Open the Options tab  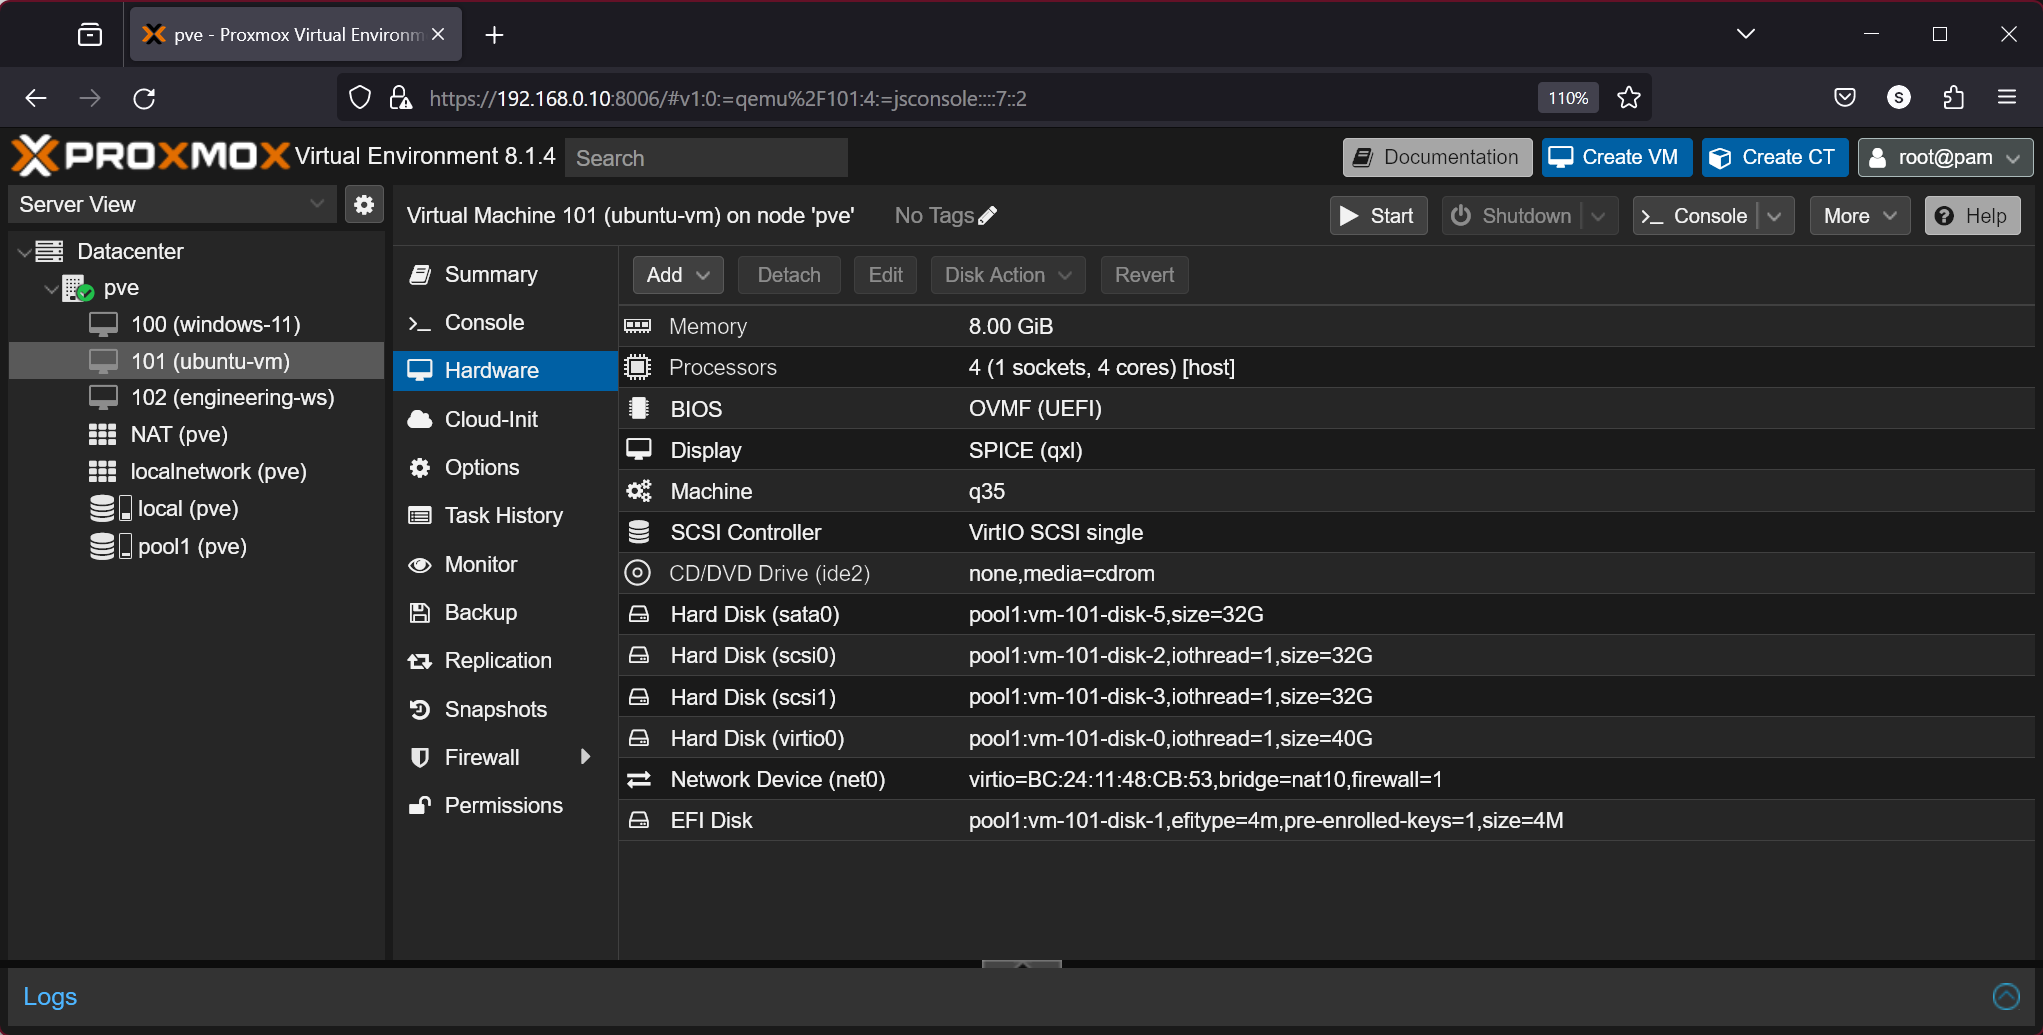[505, 467]
